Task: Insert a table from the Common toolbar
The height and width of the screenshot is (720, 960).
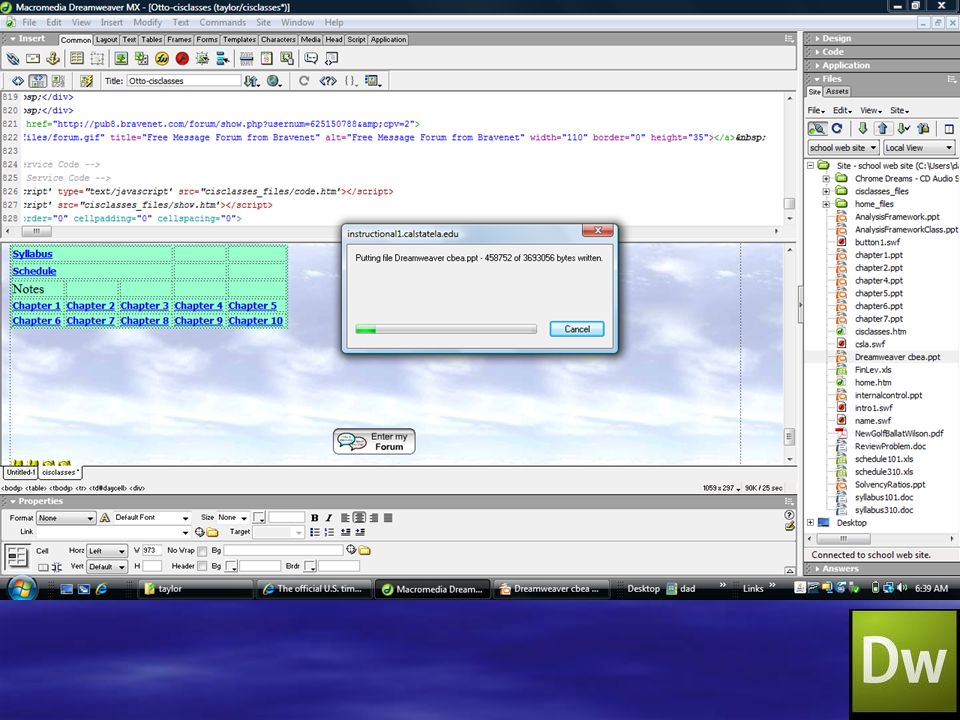Action: point(77,59)
